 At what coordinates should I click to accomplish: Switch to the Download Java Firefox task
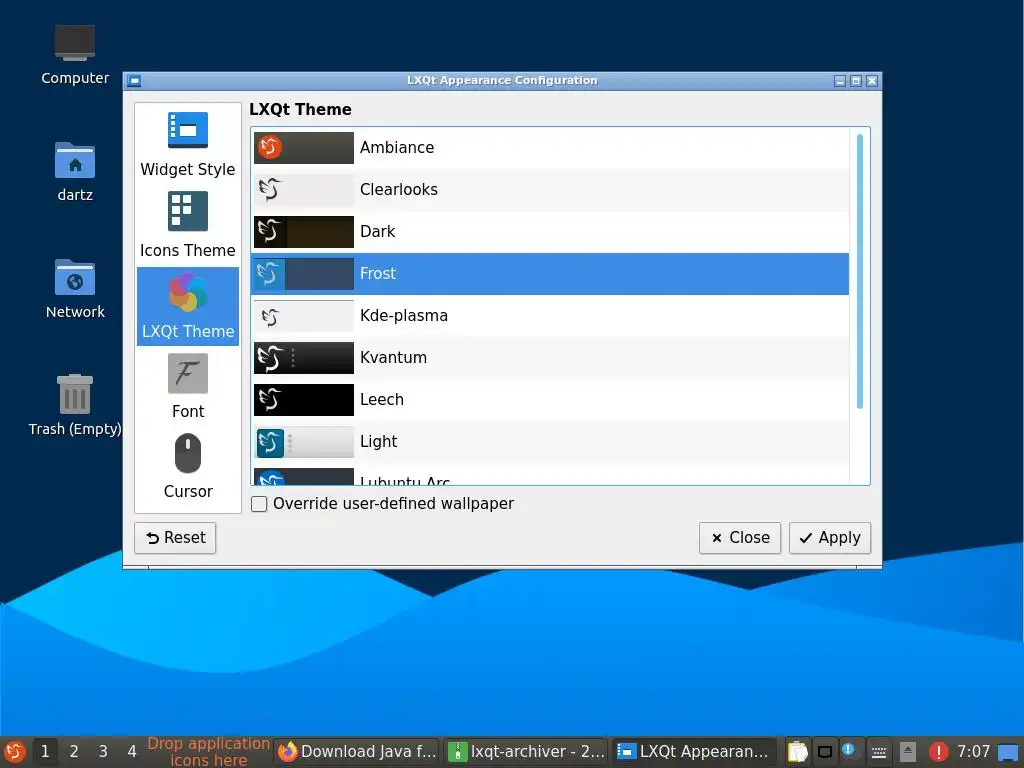pos(357,752)
